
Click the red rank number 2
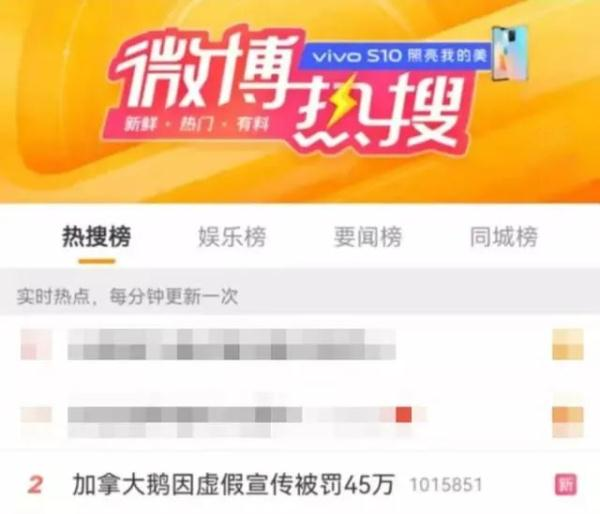click(36, 485)
